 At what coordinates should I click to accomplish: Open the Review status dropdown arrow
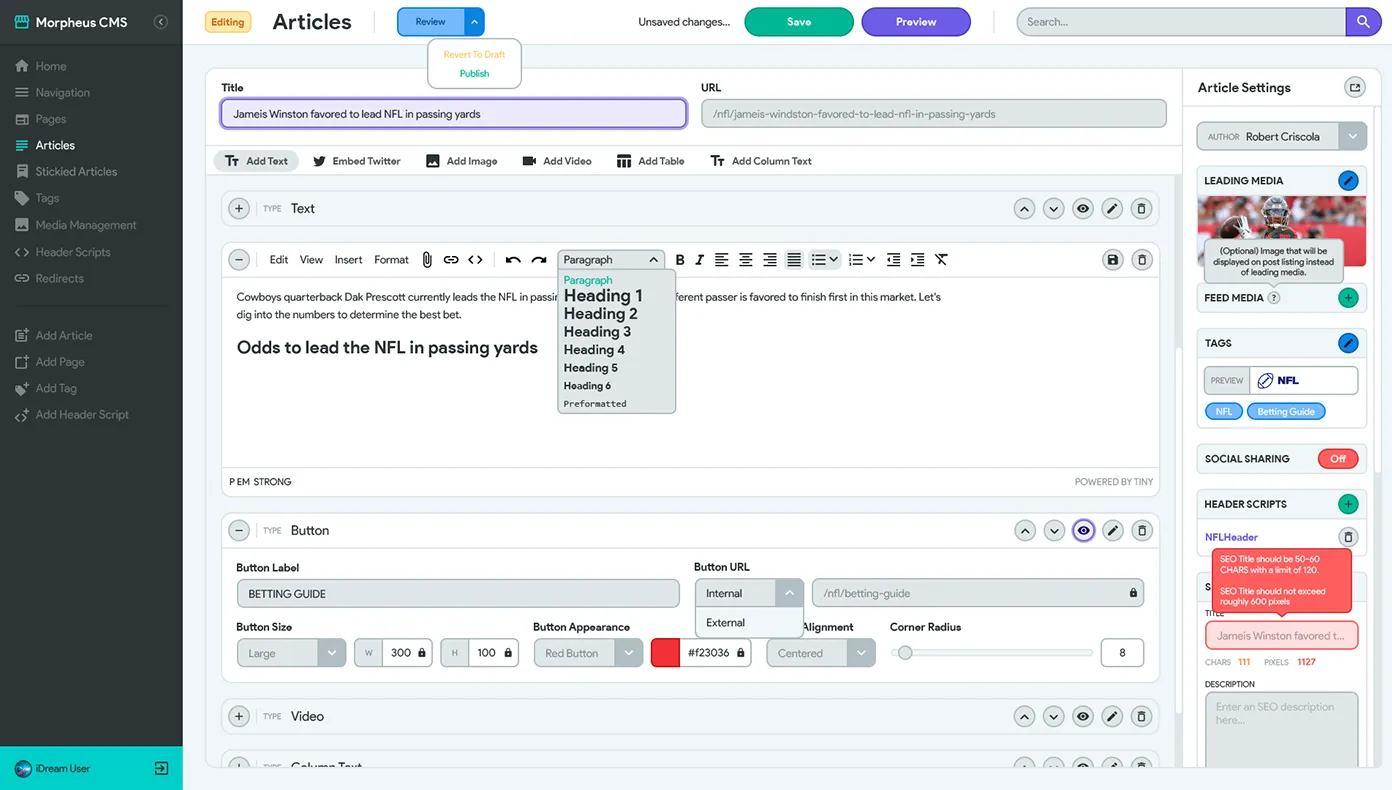[475, 22]
